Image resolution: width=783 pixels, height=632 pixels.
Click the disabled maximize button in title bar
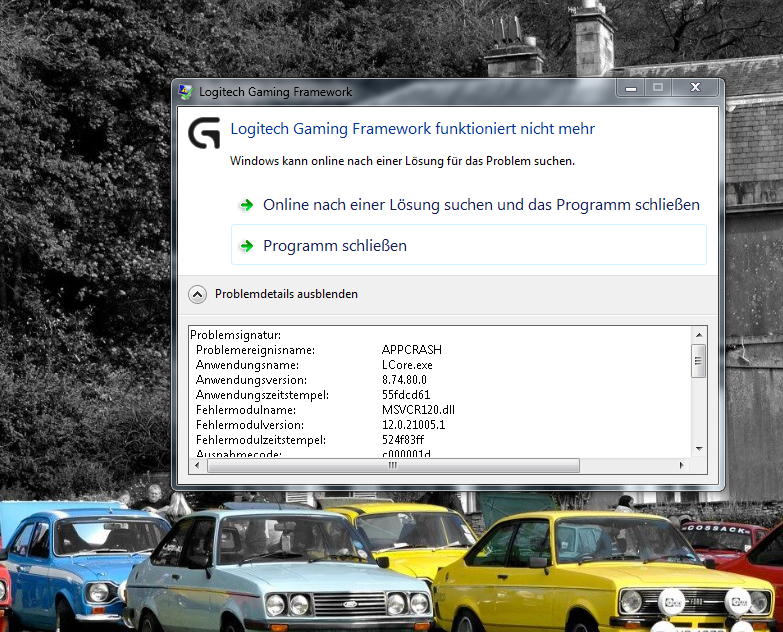(658, 88)
